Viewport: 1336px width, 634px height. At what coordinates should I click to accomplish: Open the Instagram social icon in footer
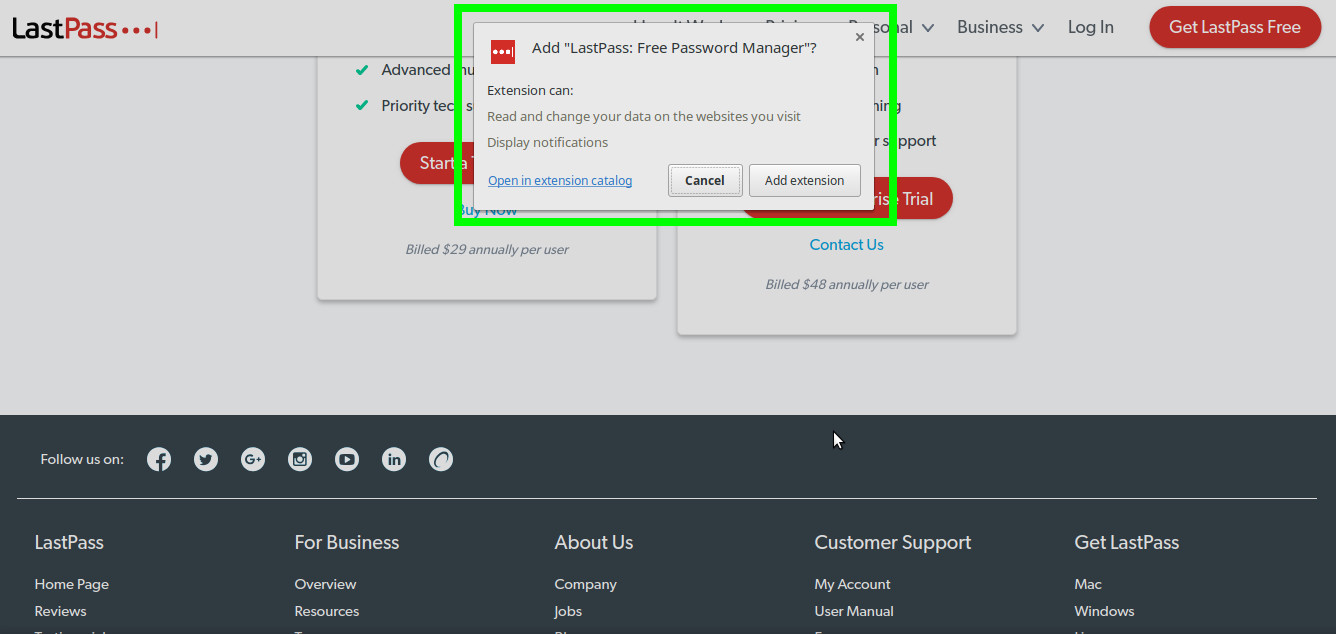tap(300, 459)
